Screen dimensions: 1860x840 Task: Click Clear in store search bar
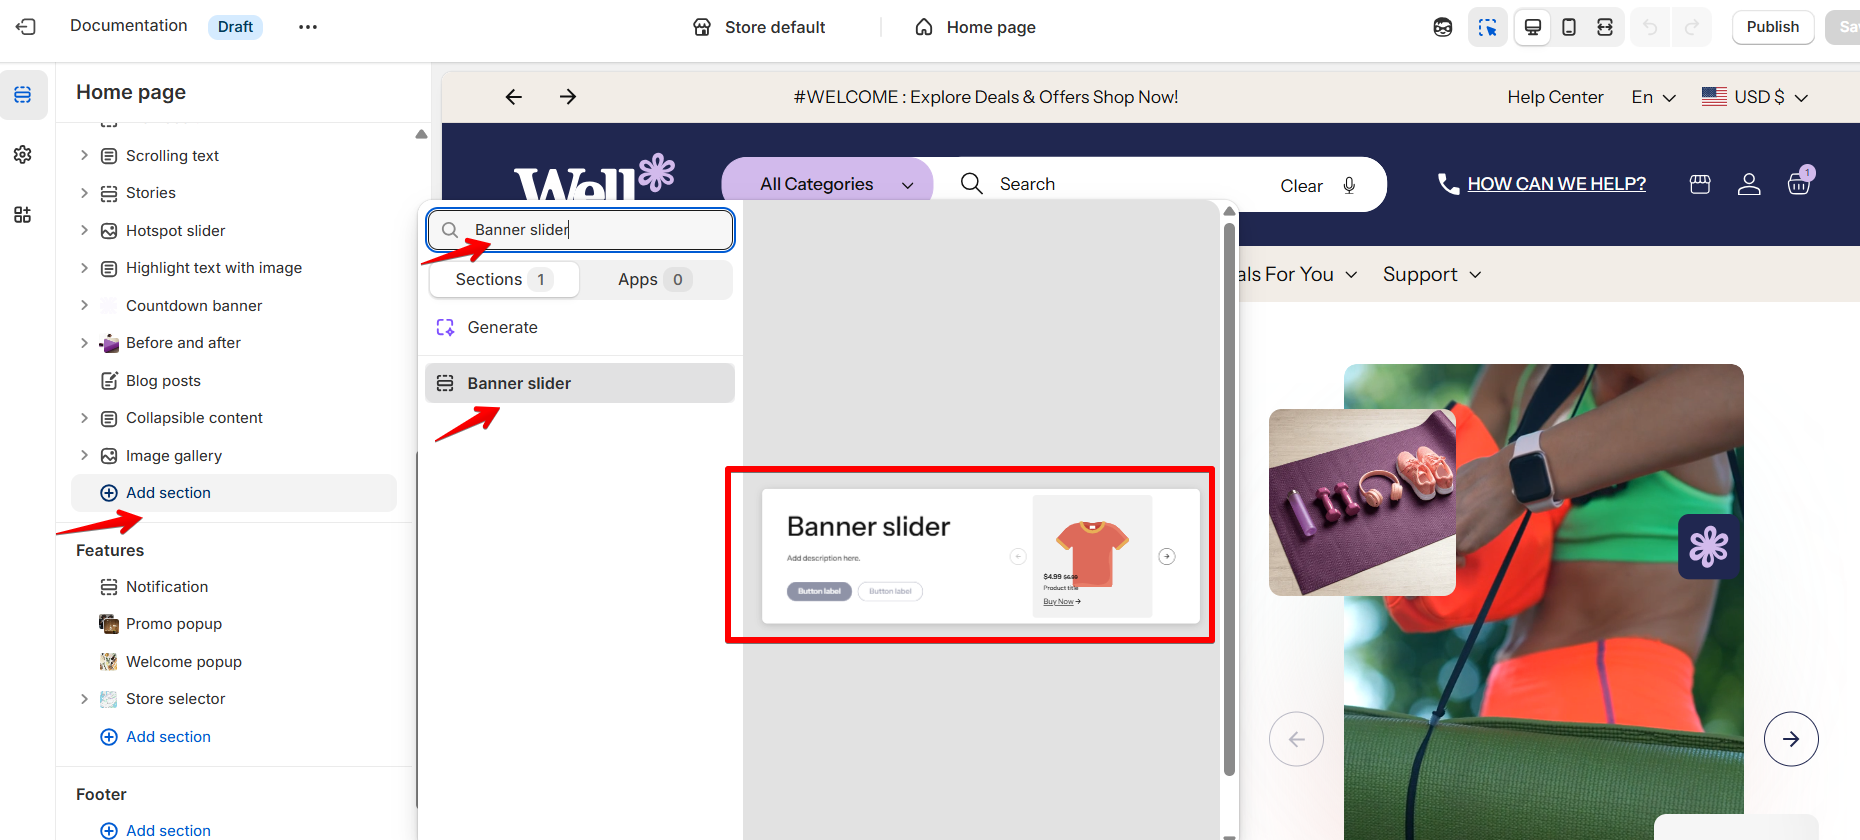tap(1301, 186)
